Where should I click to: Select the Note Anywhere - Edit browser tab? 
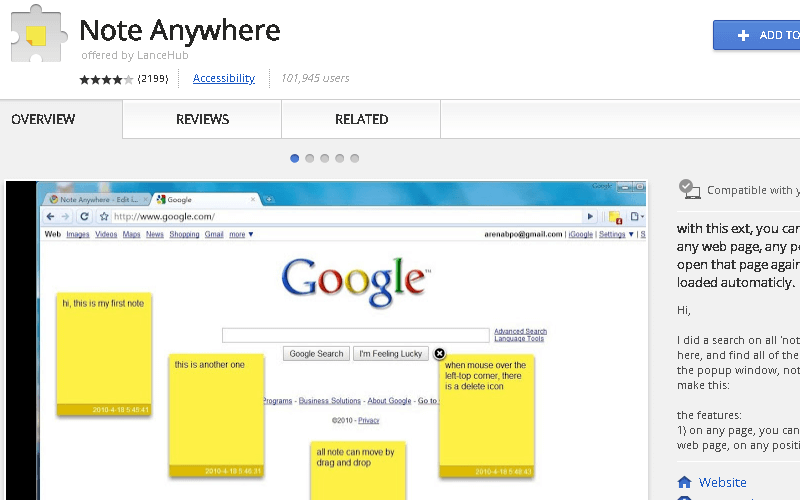click(97, 199)
